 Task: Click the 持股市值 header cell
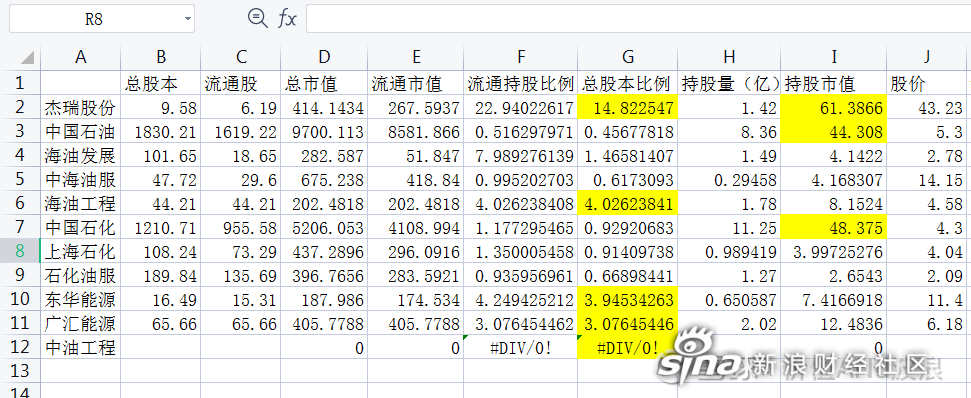tap(834, 83)
